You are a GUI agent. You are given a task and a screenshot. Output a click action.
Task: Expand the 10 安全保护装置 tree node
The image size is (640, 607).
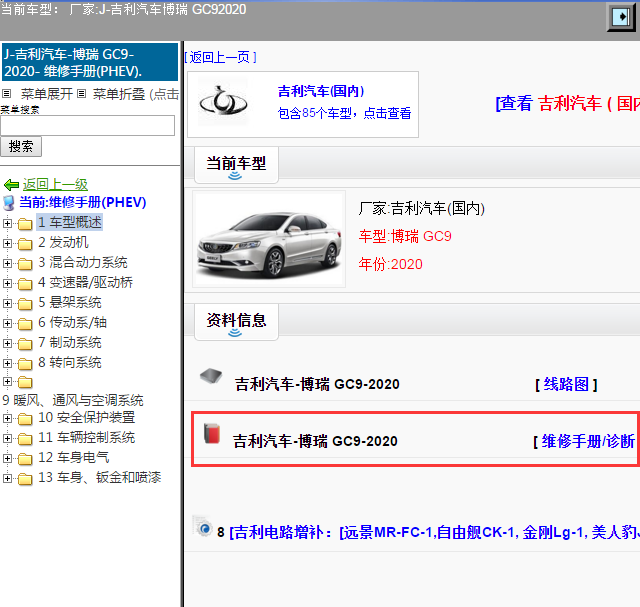[x=7, y=418]
